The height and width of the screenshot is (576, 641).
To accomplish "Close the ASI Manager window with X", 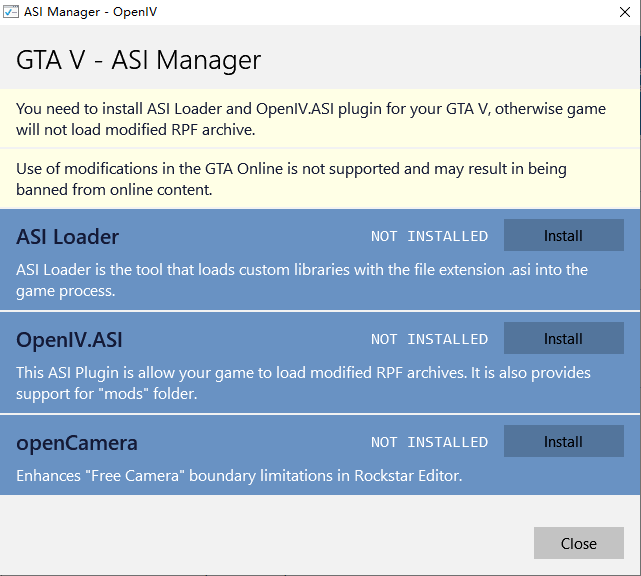I will [x=624, y=12].
